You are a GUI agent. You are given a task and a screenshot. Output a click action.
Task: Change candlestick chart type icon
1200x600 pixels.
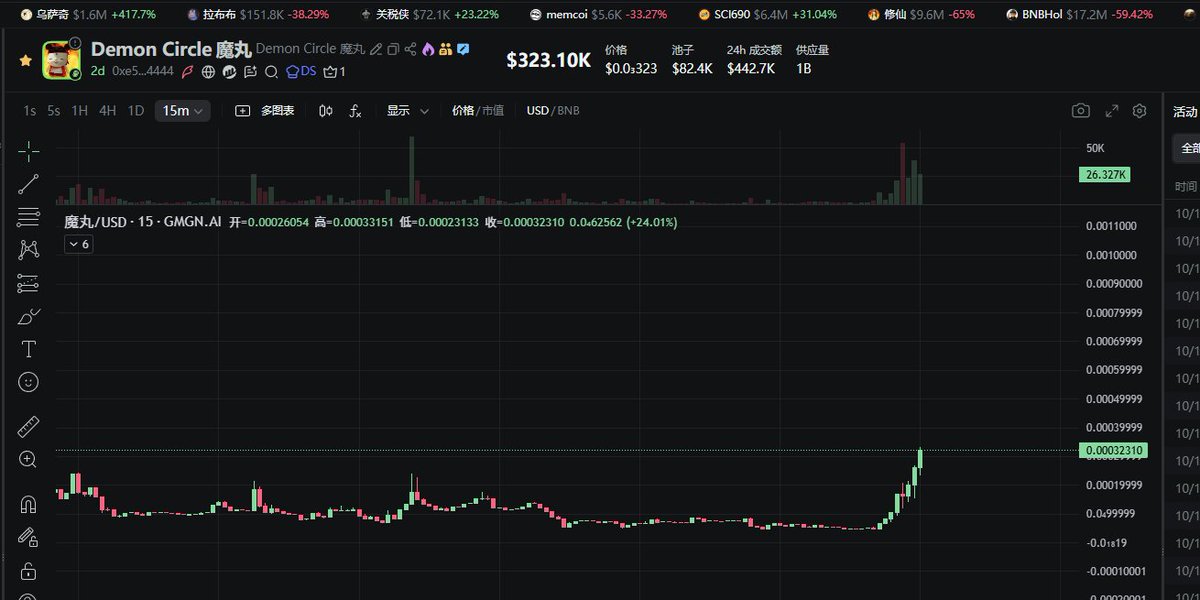325,111
